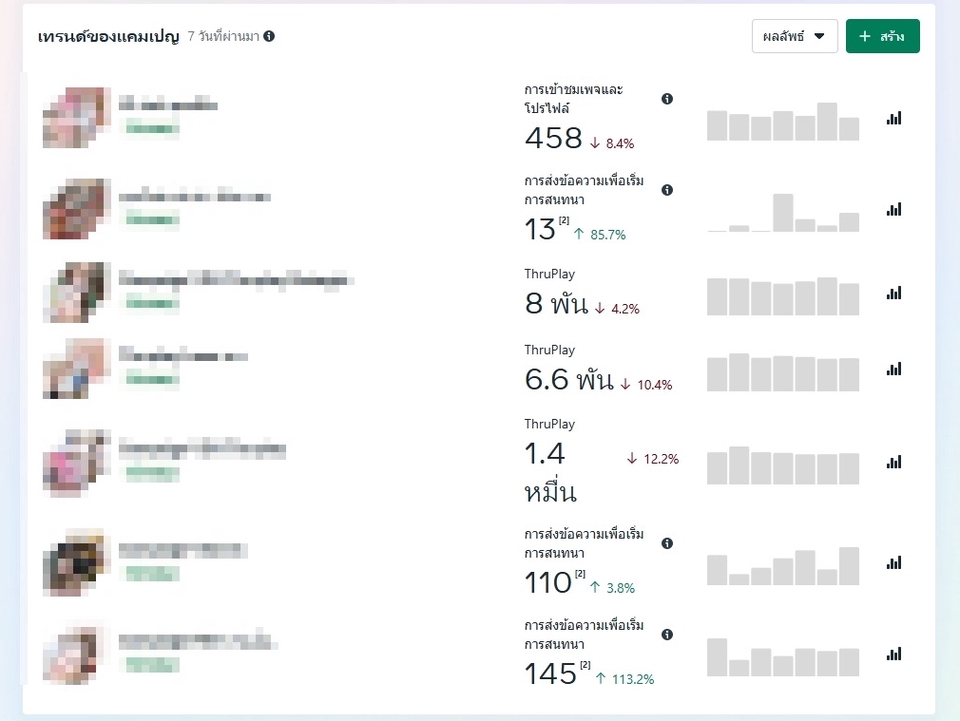The height and width of the screenshot is (721, 960).
Task: Click the info icon next to เทรนด์ของแคมเปญ heading
Action: click(x=267, y=36)
